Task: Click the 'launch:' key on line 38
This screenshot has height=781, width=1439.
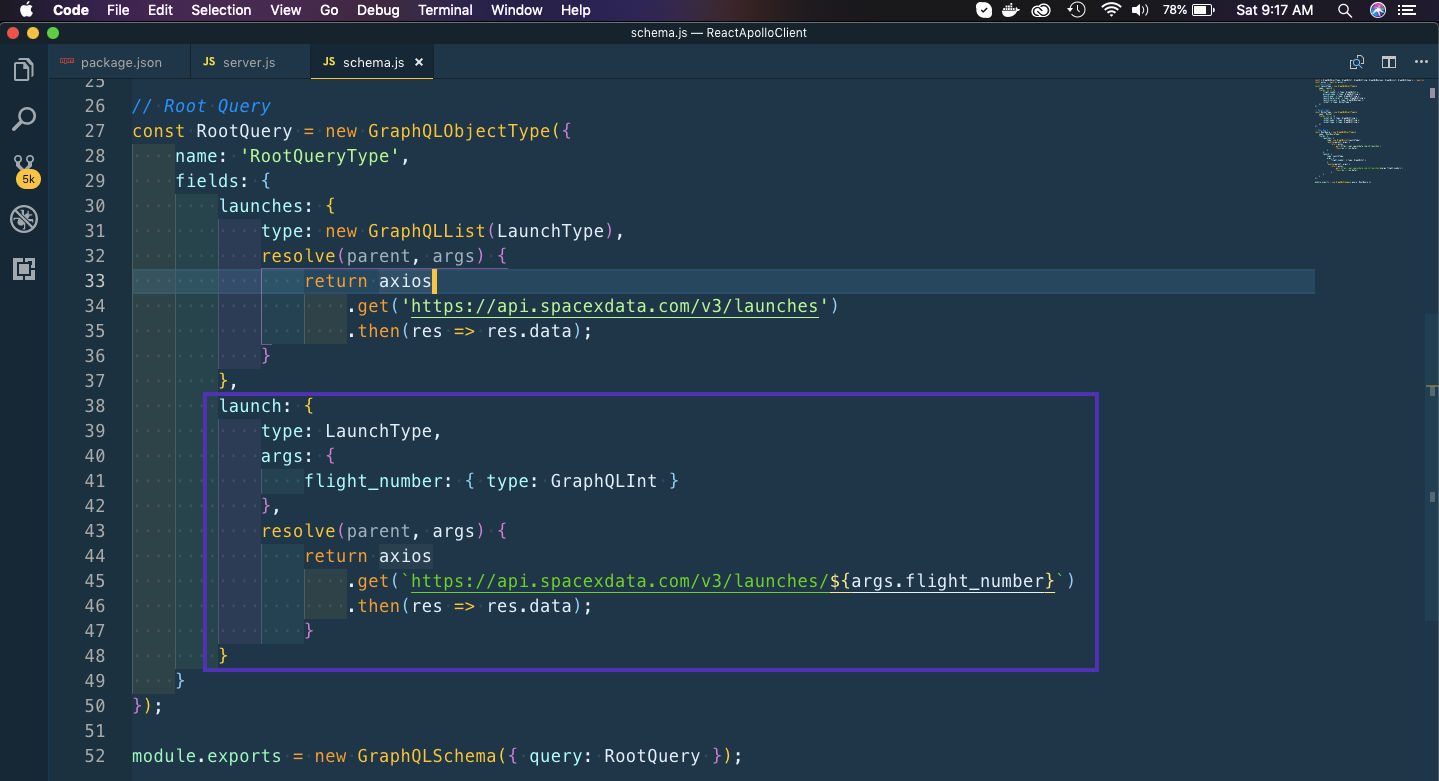Action: 255,406
